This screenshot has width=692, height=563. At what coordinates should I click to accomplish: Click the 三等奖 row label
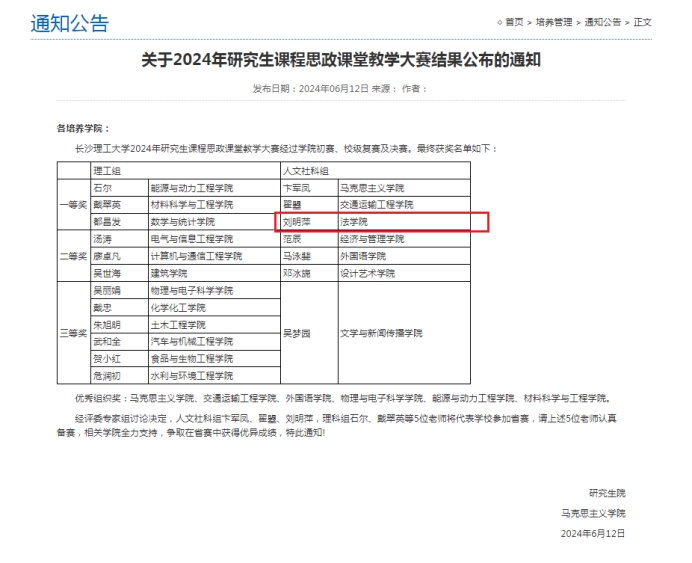pyautogui.click(x=74, y=333)
